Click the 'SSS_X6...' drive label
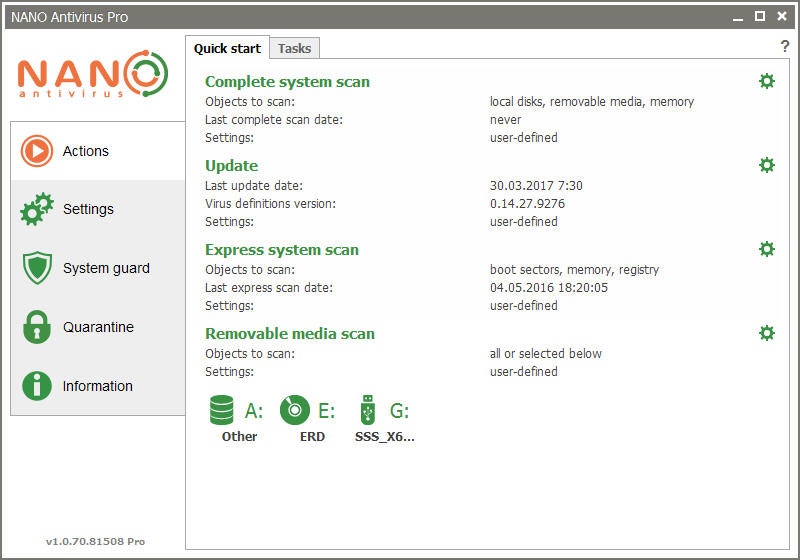This screenshot has width=800, height=560. (x=385, y=437)
